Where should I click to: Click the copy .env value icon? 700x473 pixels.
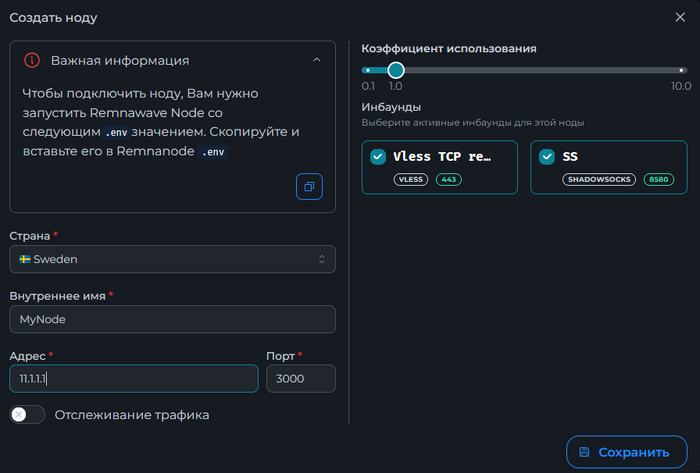[x=309, y=187]
